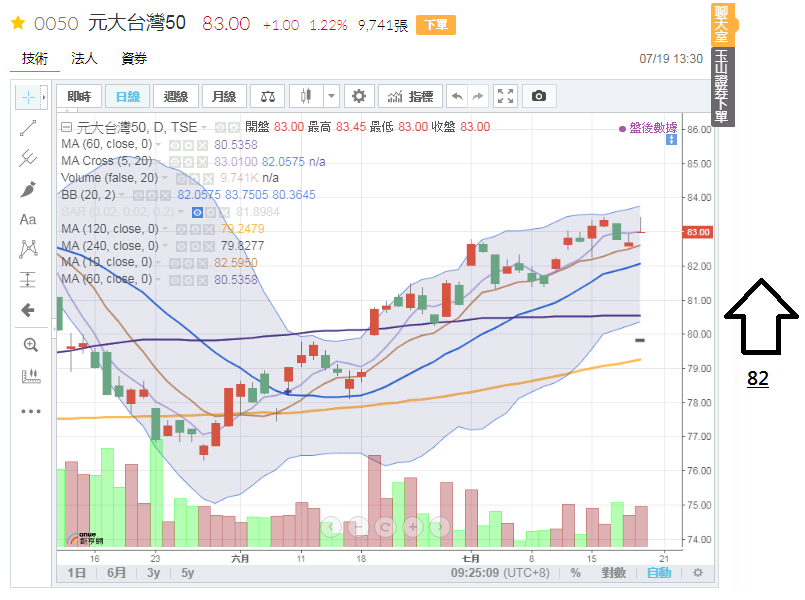The image size is (805, 600).
Task: Select the position measurement tool below the pattern tool
Action: point(28,280)
